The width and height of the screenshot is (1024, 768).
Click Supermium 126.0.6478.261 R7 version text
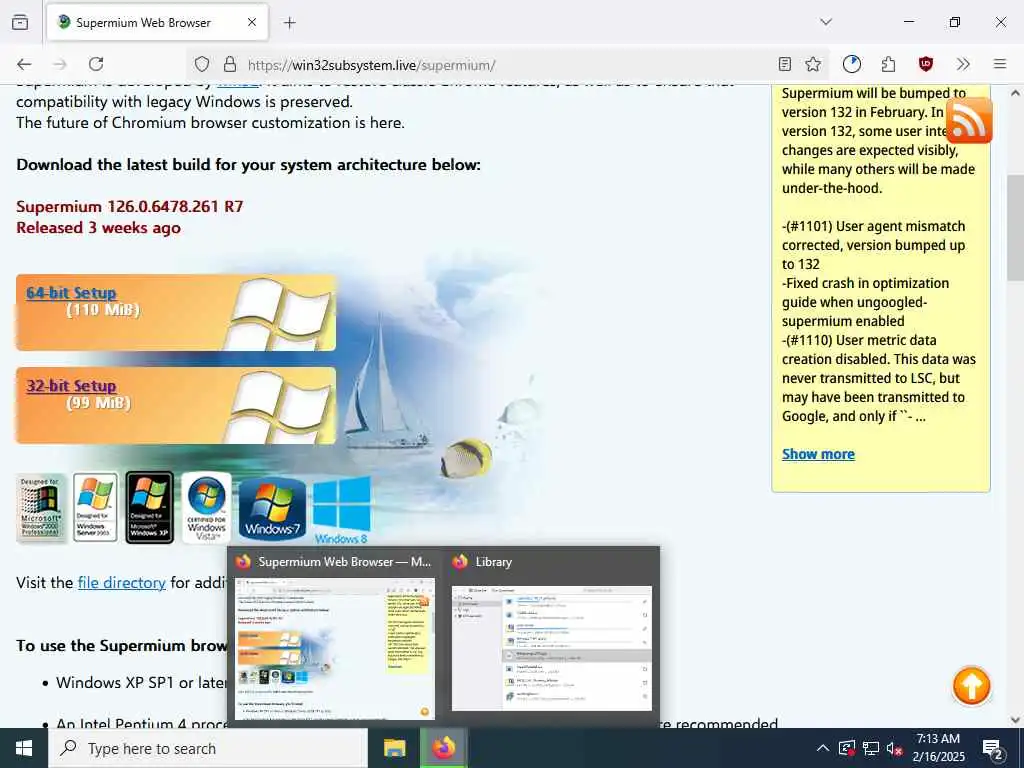(x=130, y=206)
